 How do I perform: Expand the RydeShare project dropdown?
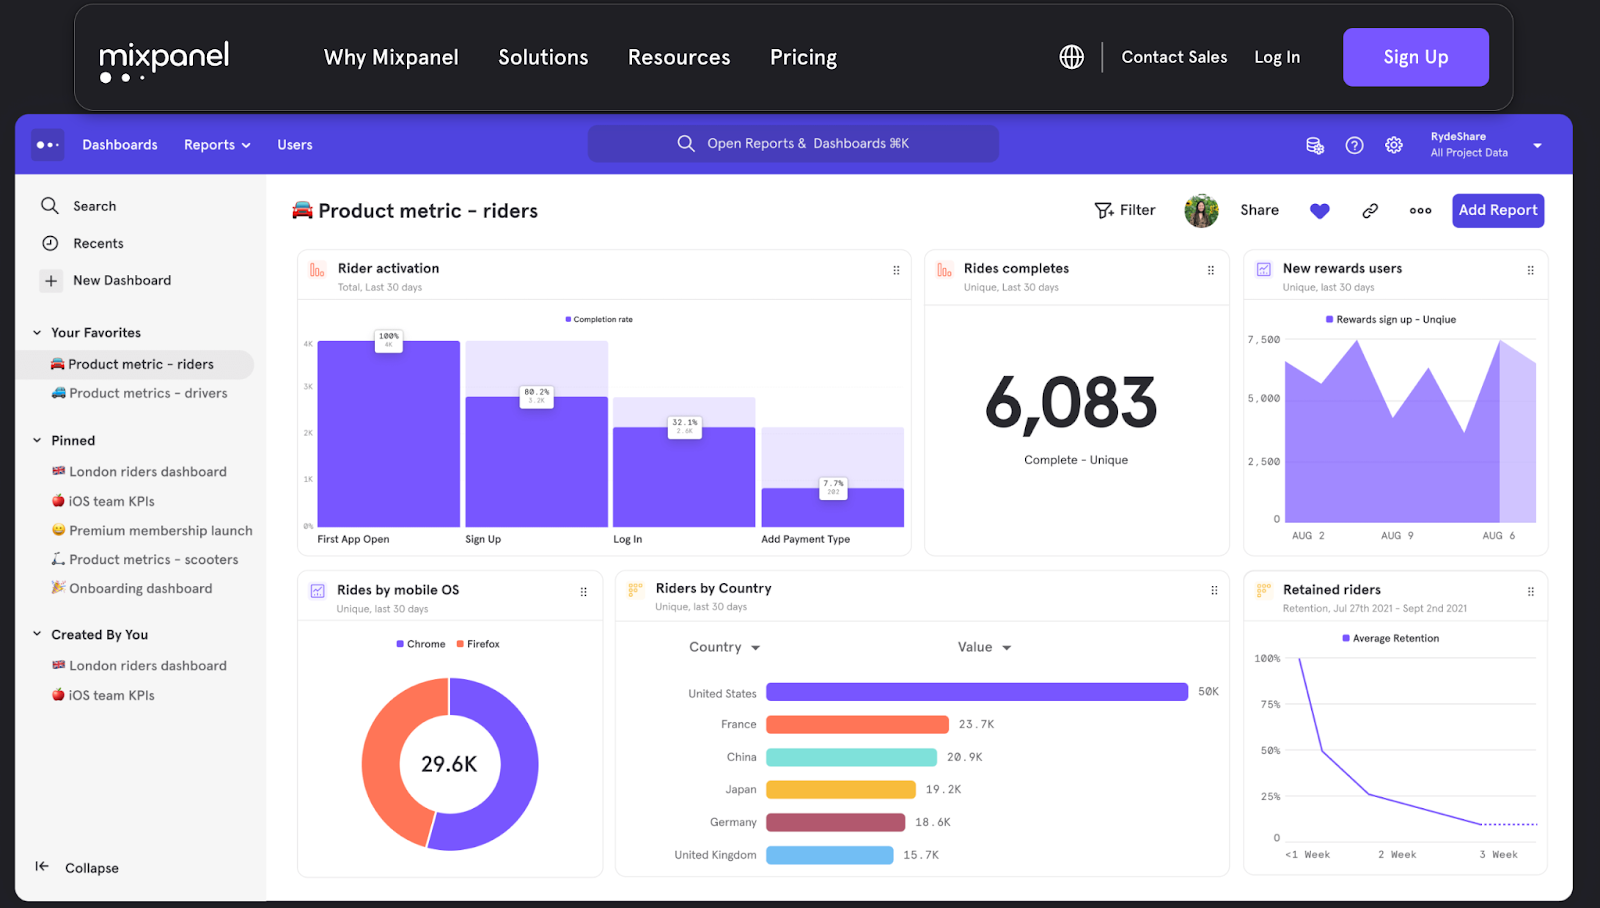1537,145
